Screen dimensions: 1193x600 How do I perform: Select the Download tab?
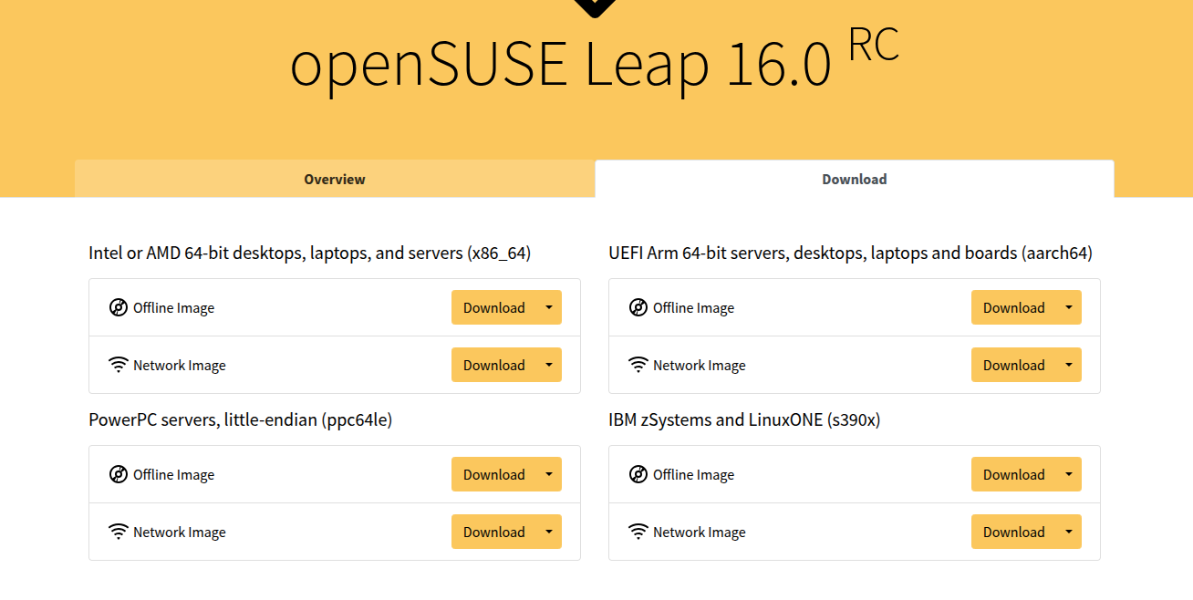(x=854, y=179)
